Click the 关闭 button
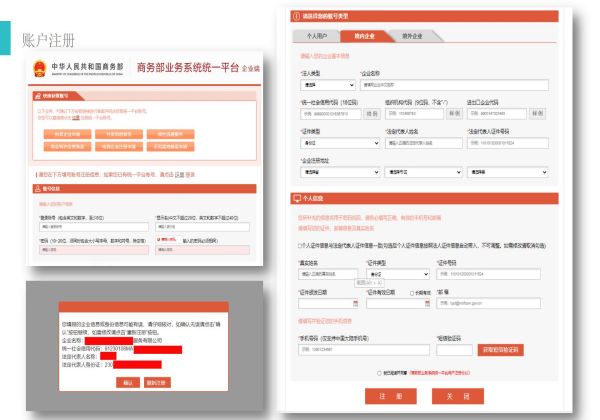Screen dimensions: 600x420 point(458,396)
